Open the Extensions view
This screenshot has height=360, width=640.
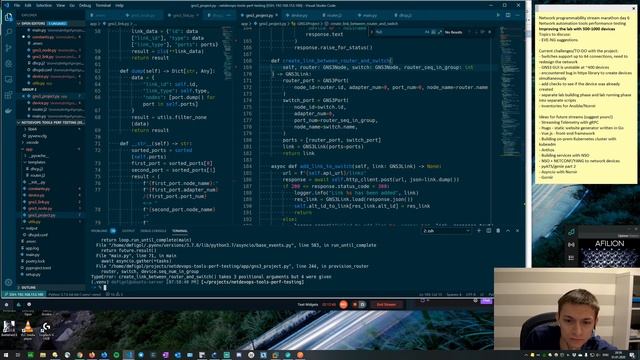click(9, 95)
